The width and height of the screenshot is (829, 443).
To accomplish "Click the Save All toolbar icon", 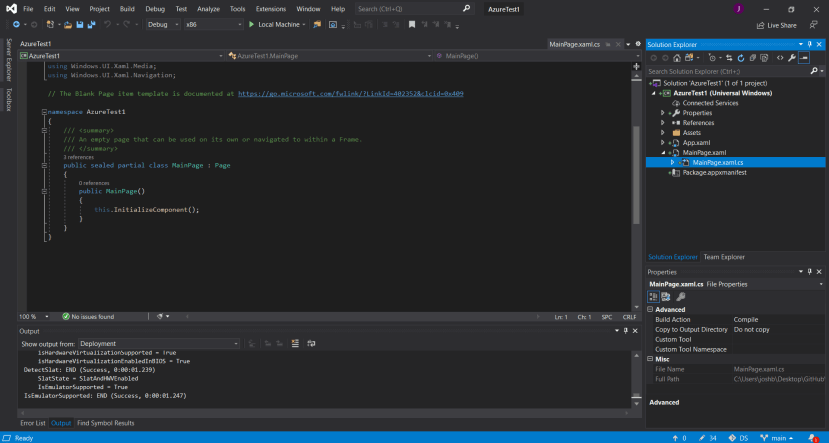I will [x=91, y=24].
